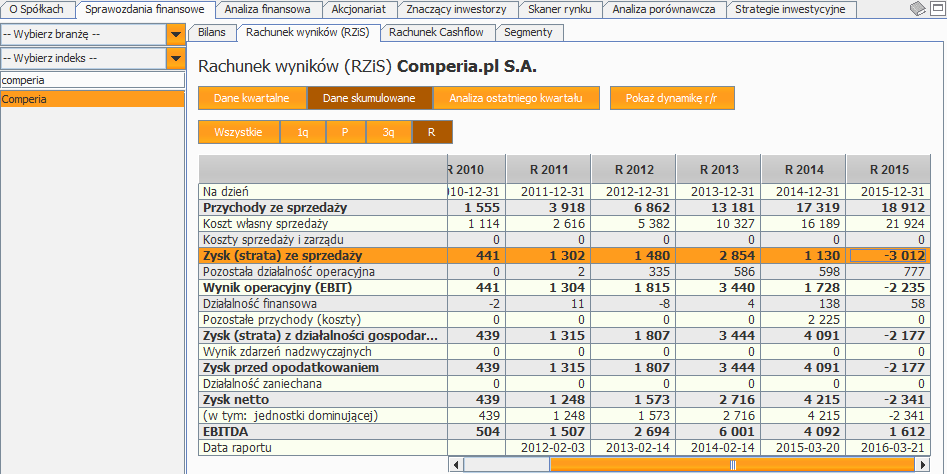Click the table's right scroll arrow
Screen dimensions: 947x474
pyautogui.click(x=922, y=464)
